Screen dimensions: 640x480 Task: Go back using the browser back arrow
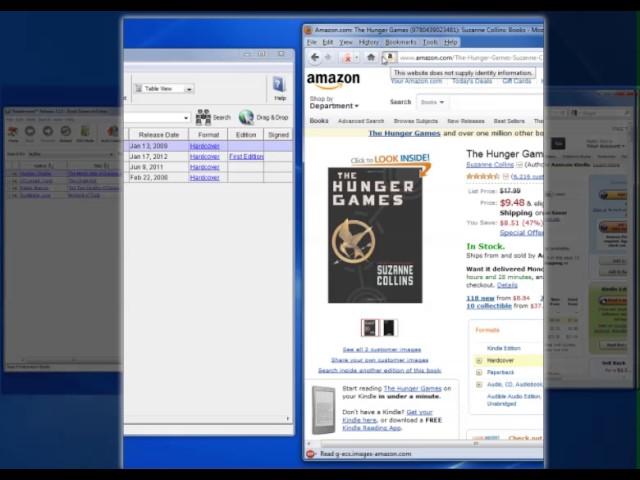315,58
